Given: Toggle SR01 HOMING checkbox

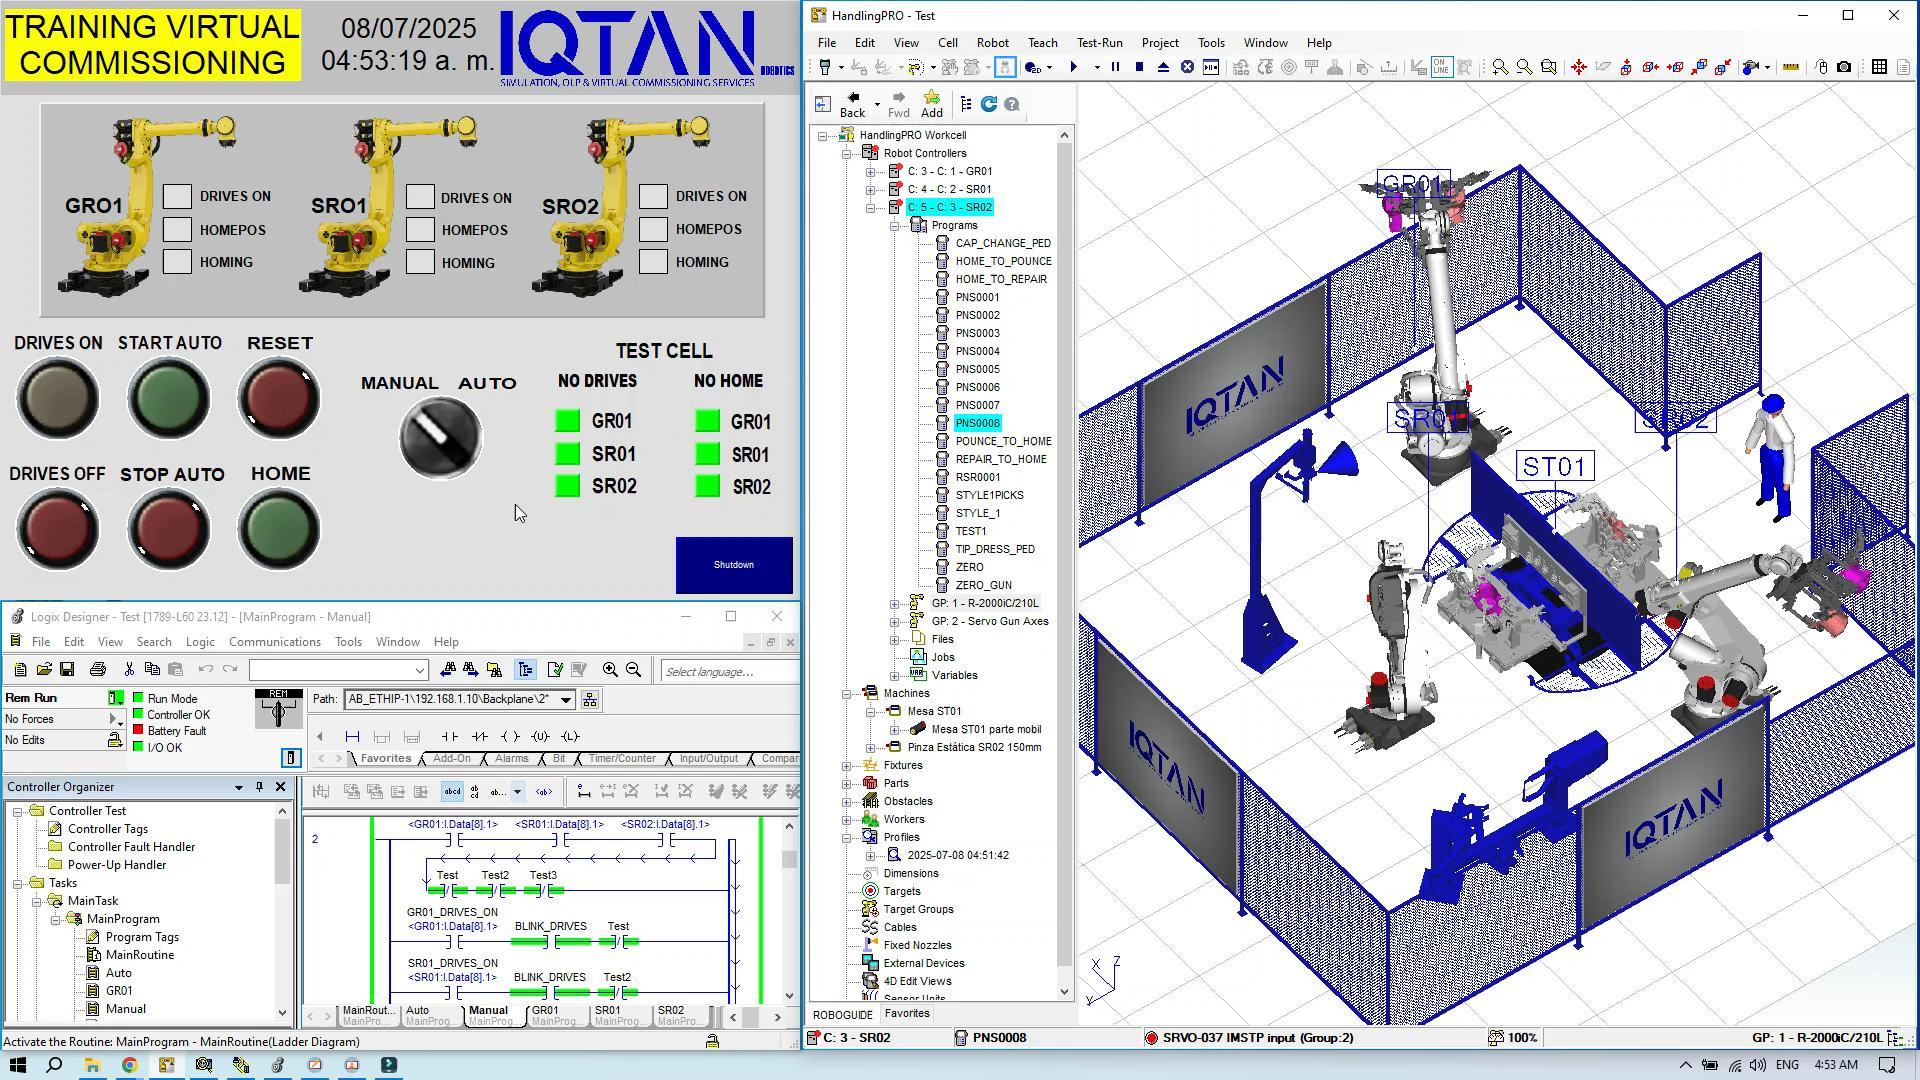Looking at the screenshot, I should coord(421,262).
